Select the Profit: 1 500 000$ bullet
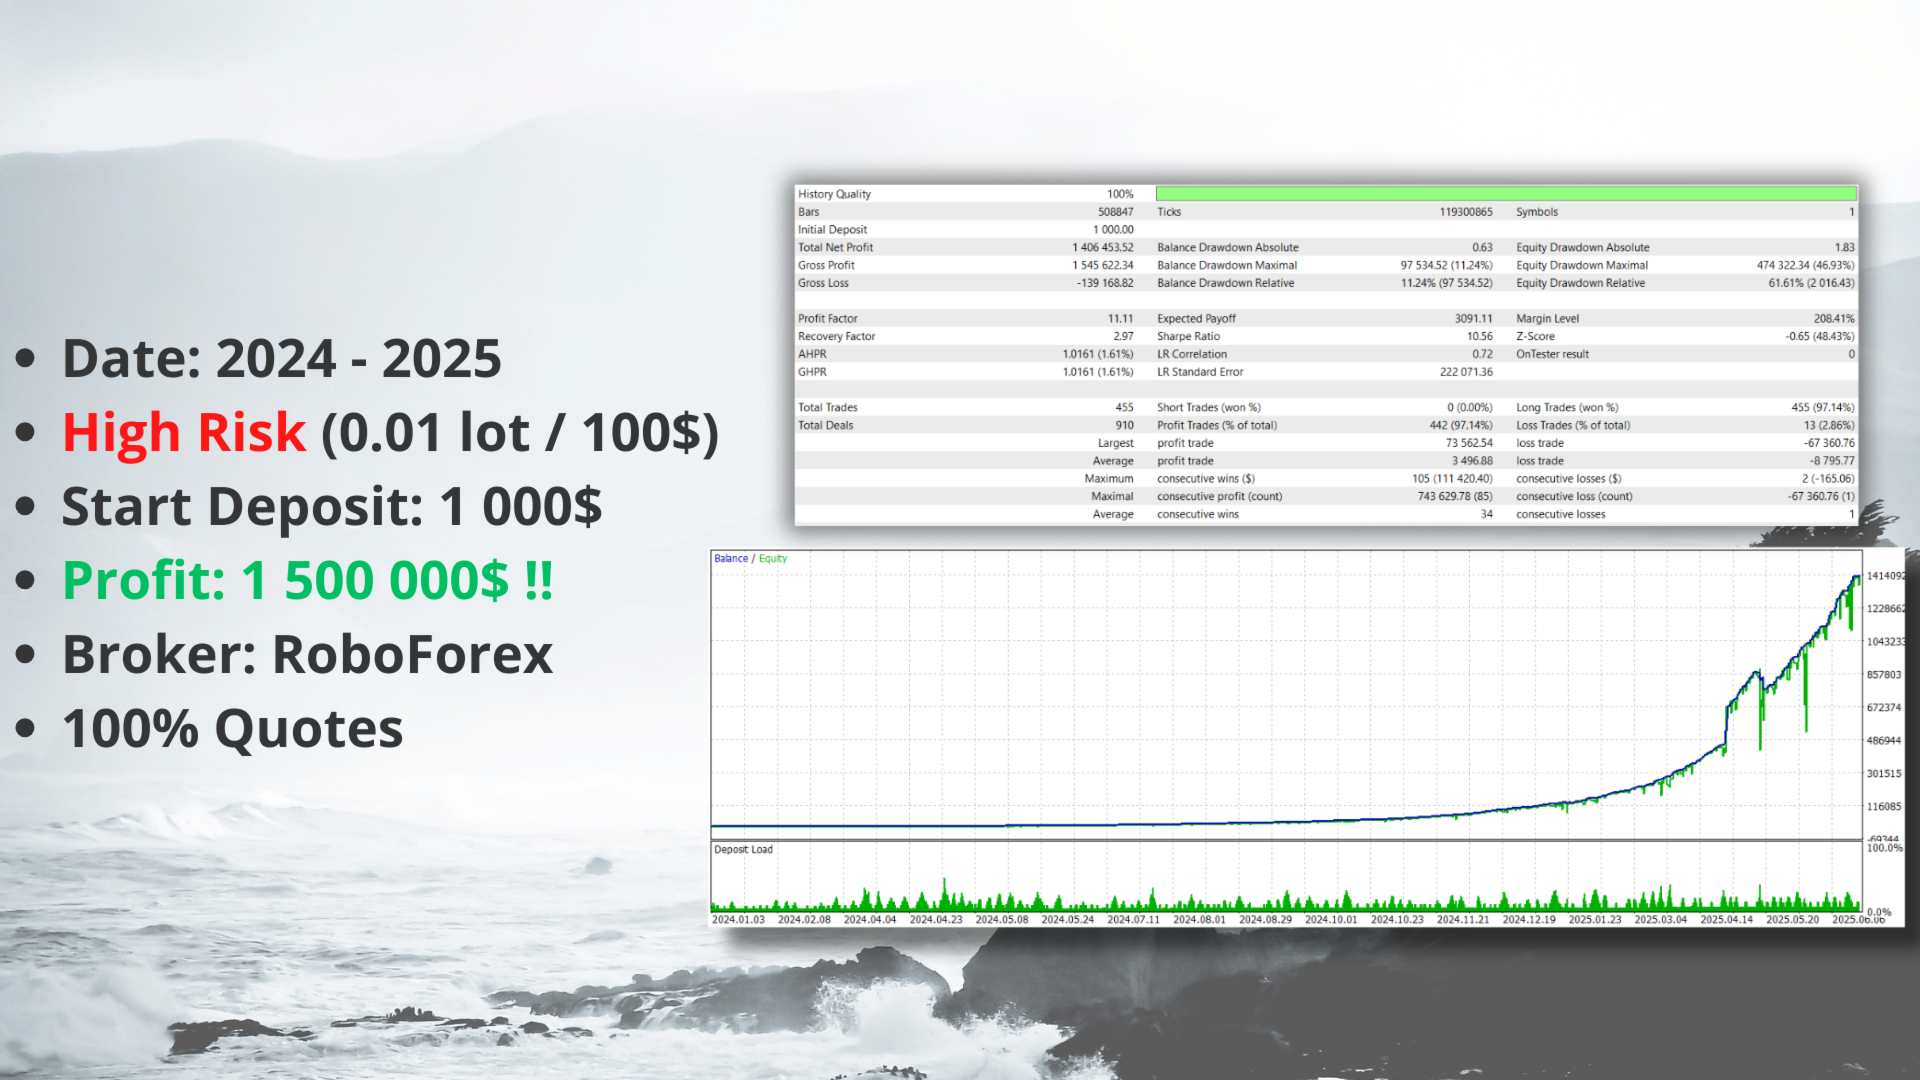Image resolution: width=1920 pixels, height=1080 pixels. [x=307, y=580]
